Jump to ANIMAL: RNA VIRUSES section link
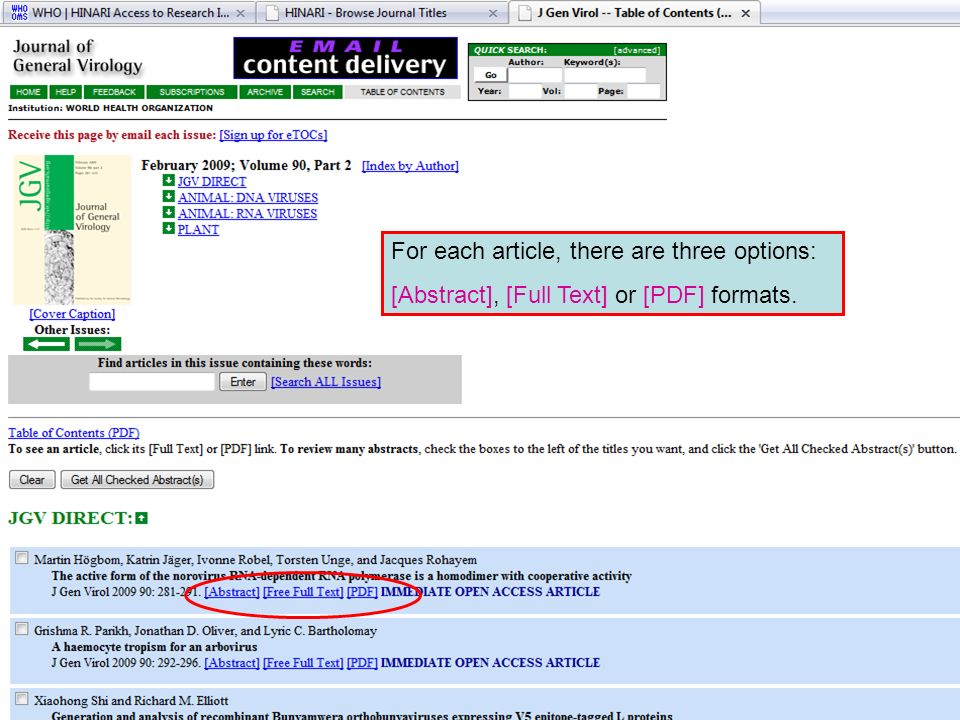 click(x=247, y=214)
